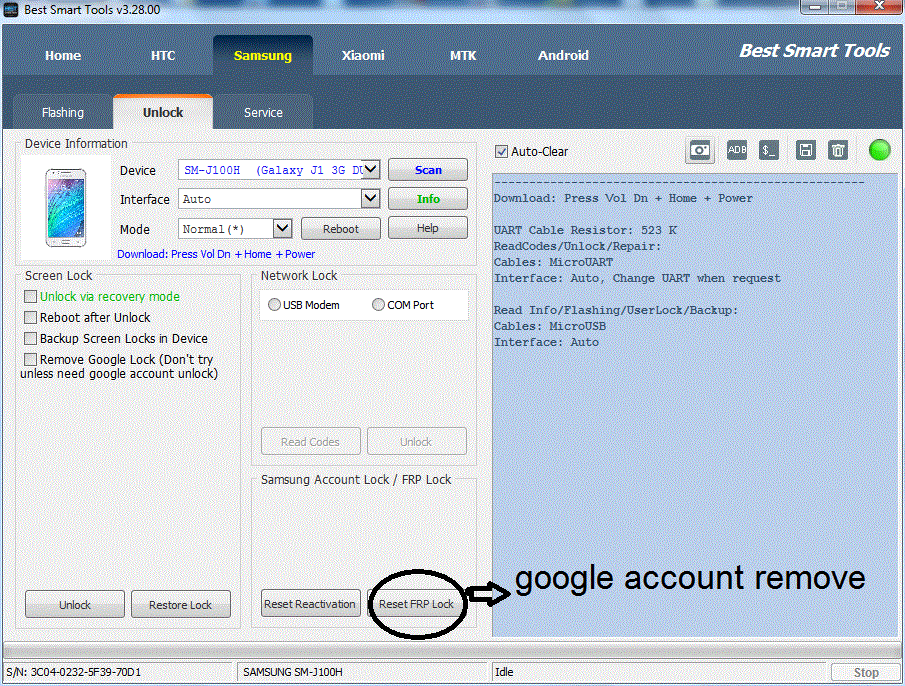Click the Stop button
This screenshot has height=686, width=905.
coord(866,672)
